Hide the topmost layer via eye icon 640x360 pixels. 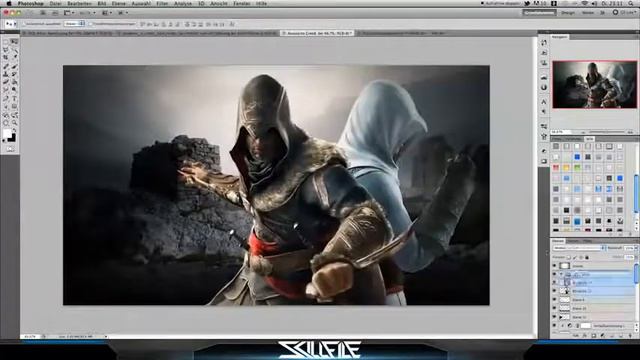[554, 266]
